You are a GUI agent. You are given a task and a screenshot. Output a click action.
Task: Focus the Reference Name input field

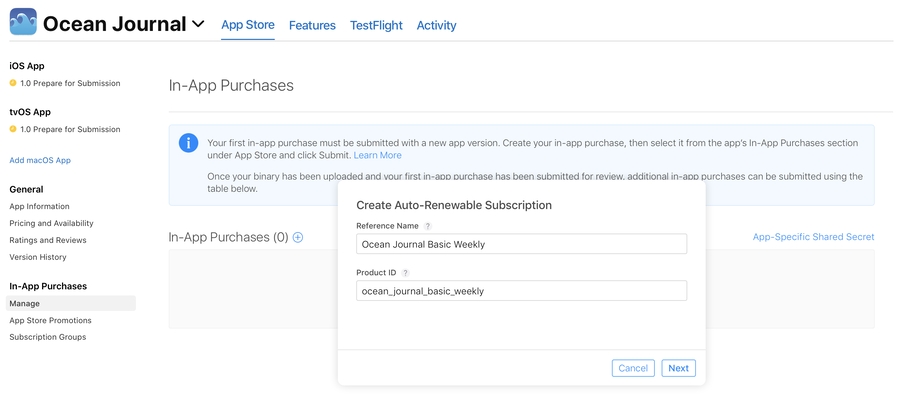[521, 244]
